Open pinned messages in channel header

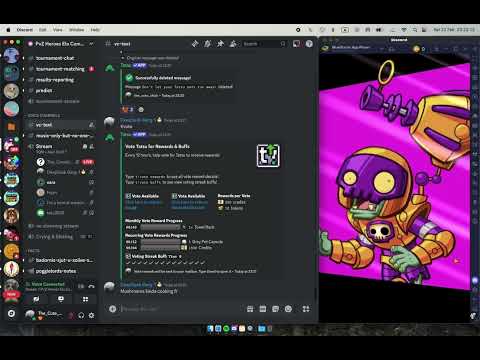pos(220,44)
